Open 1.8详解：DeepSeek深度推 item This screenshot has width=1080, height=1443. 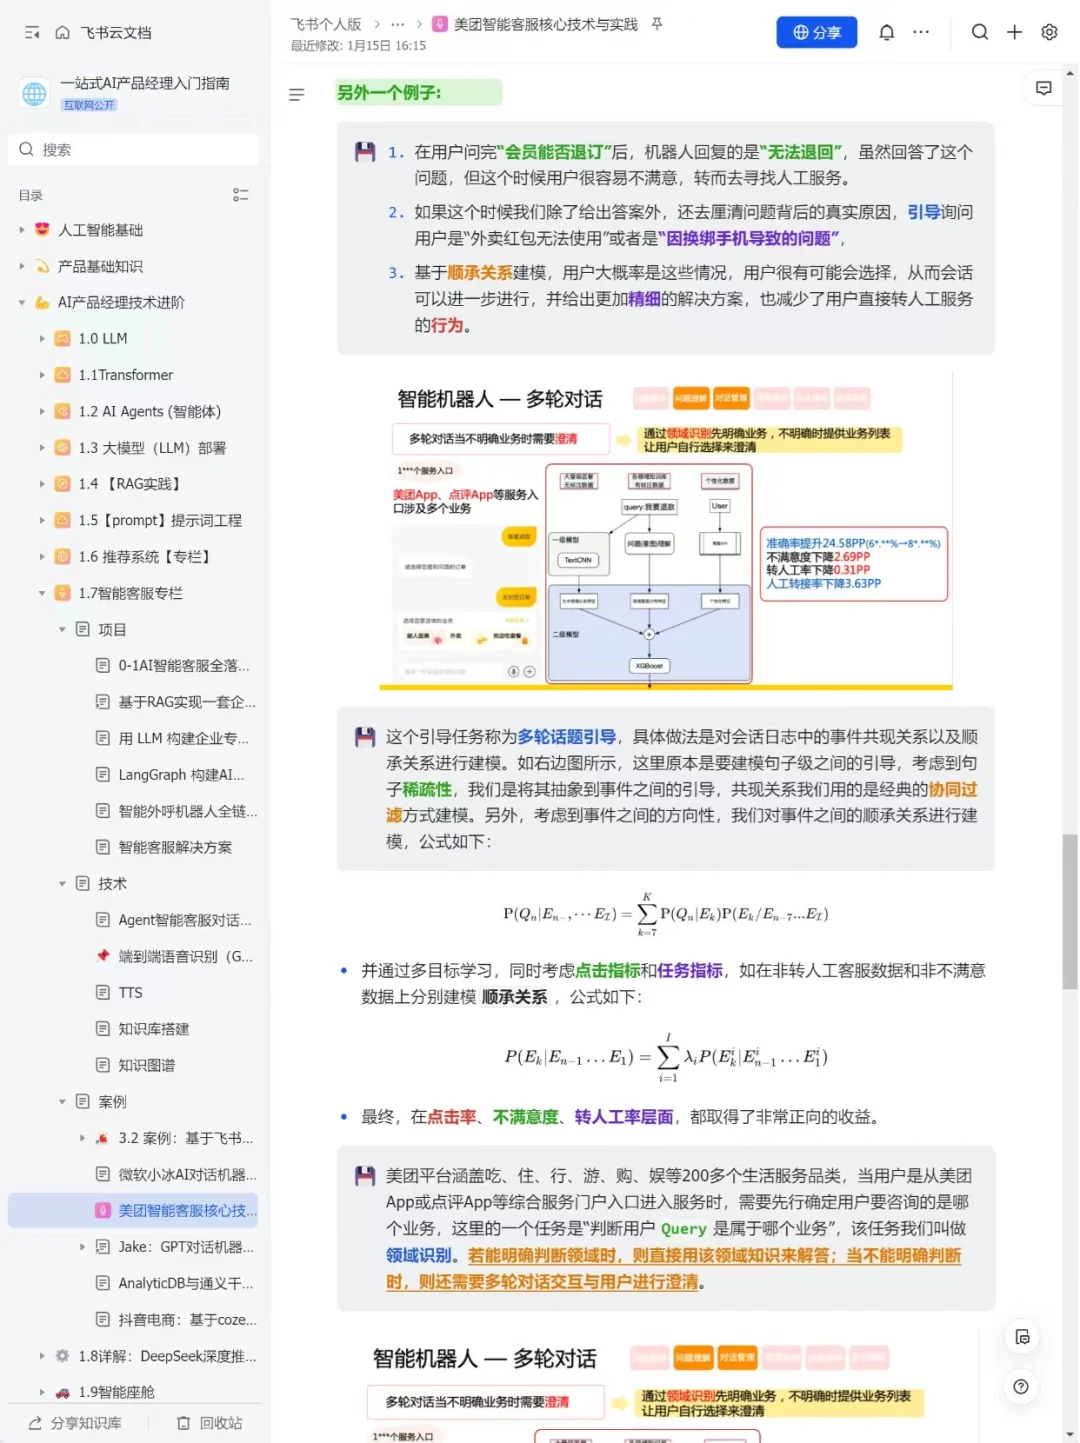(167, 1356)
